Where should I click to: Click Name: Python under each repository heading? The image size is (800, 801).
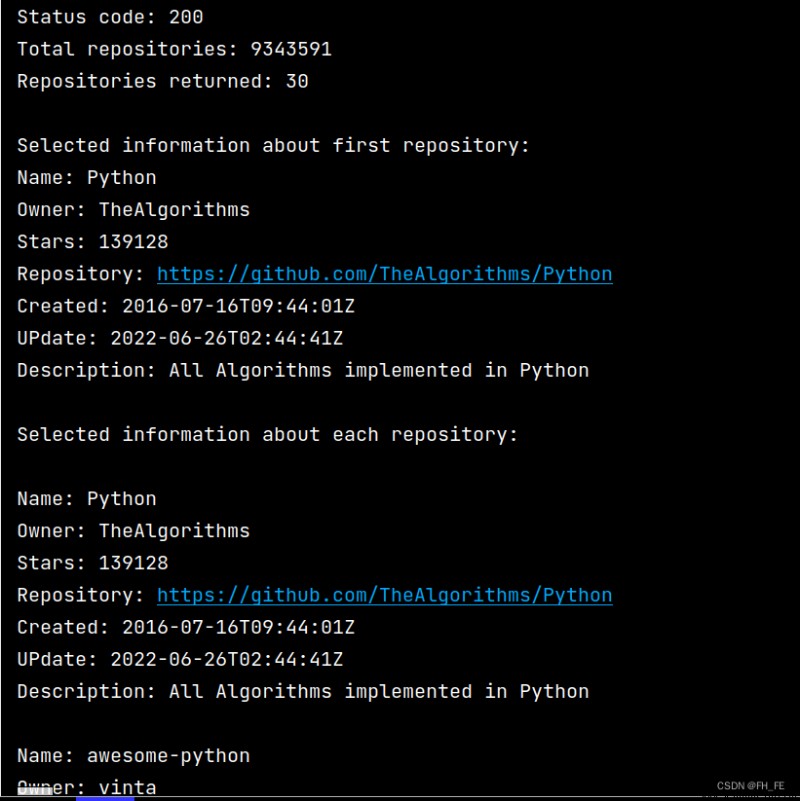[x=87, y=499]
